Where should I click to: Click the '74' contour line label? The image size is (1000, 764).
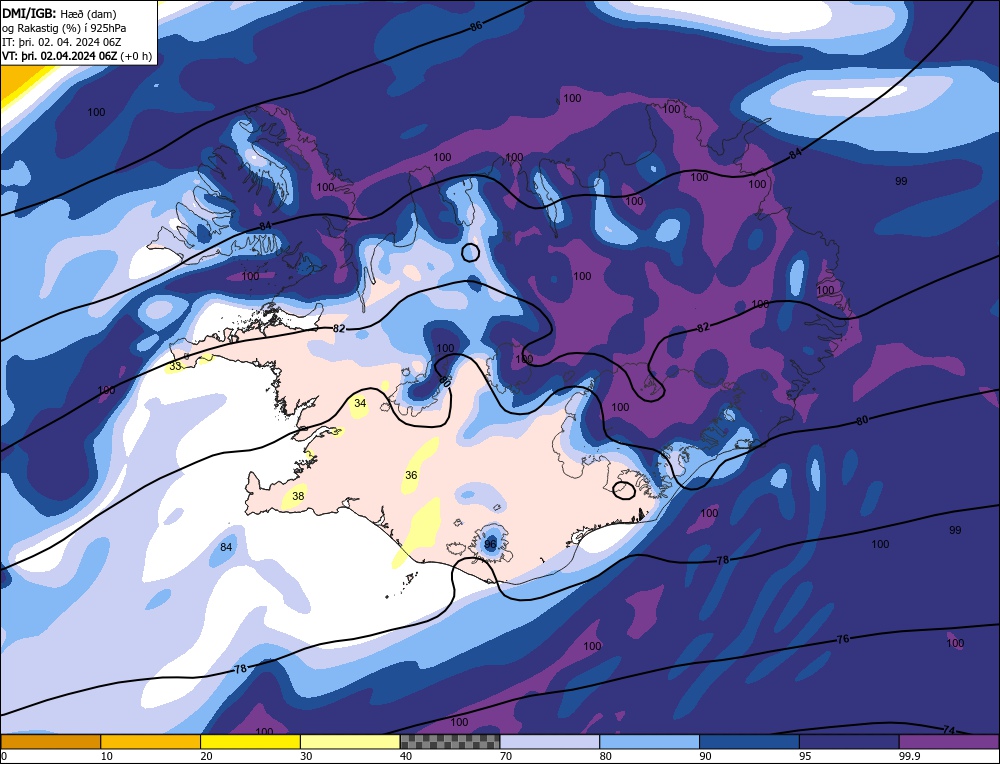(x=948, y=730)
